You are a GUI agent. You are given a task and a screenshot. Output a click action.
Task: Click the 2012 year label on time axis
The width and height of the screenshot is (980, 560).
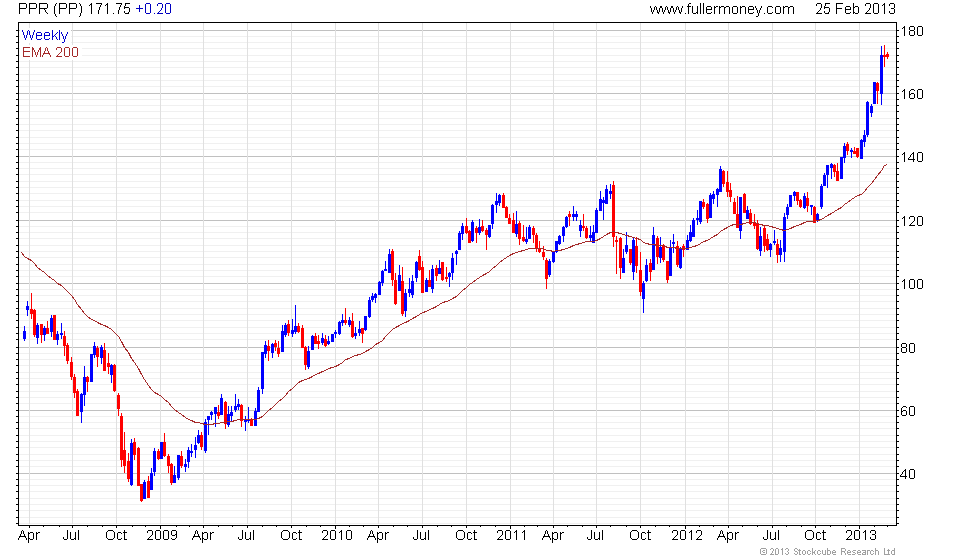point(687,536)
